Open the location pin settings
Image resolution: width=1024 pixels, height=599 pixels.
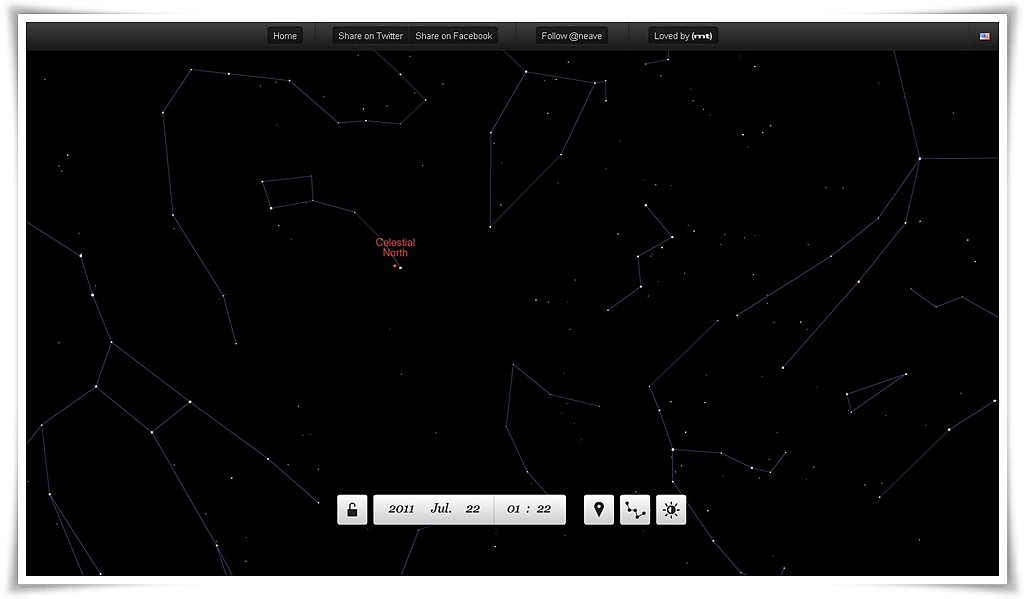(599, 510)
